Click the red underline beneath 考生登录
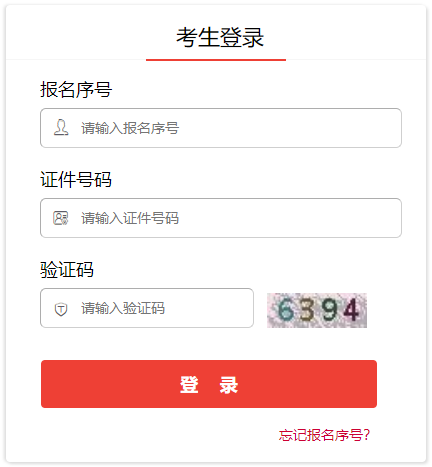This screenshot has width=432, height=467. pyautogui.click(x=216, y=60)
